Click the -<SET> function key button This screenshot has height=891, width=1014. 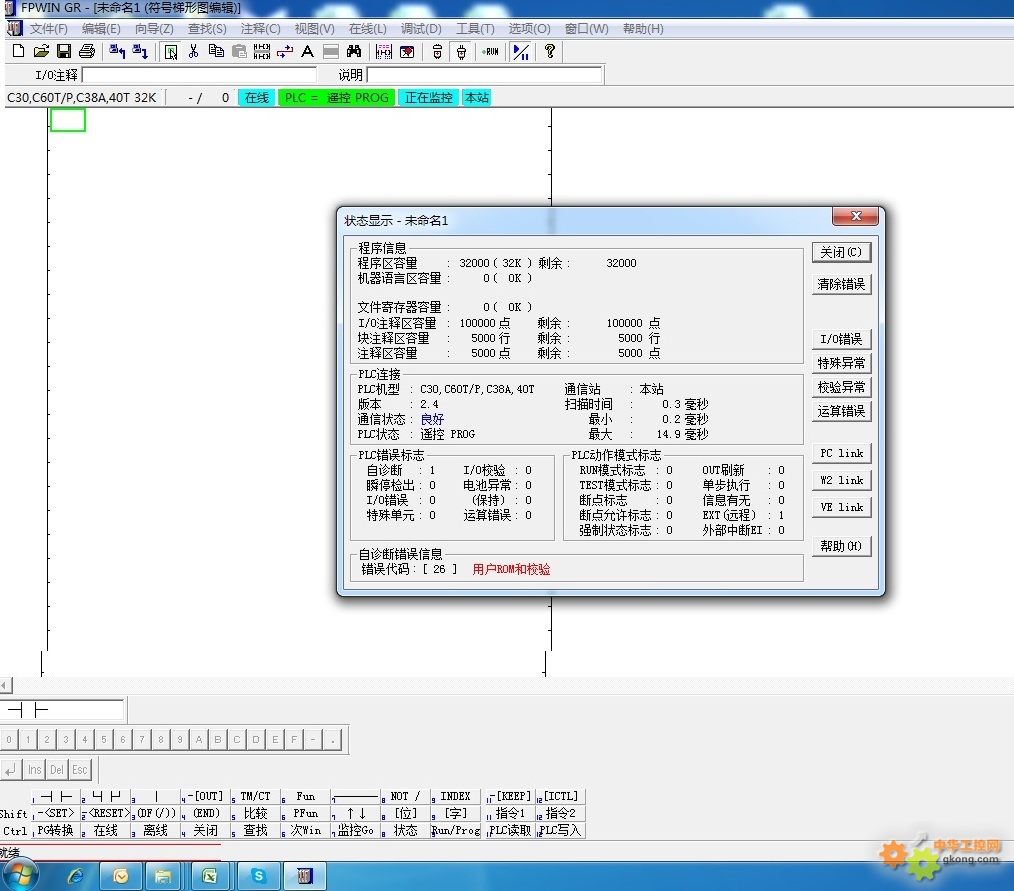coord(56,813)
